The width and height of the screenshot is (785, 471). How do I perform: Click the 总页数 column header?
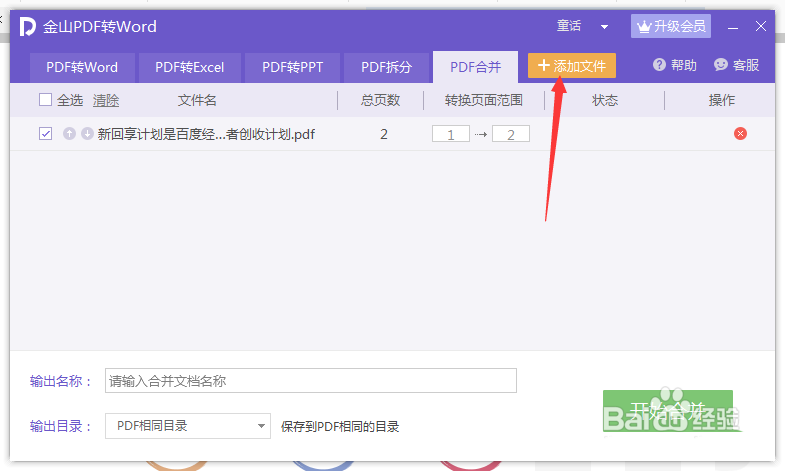(380, 101)
